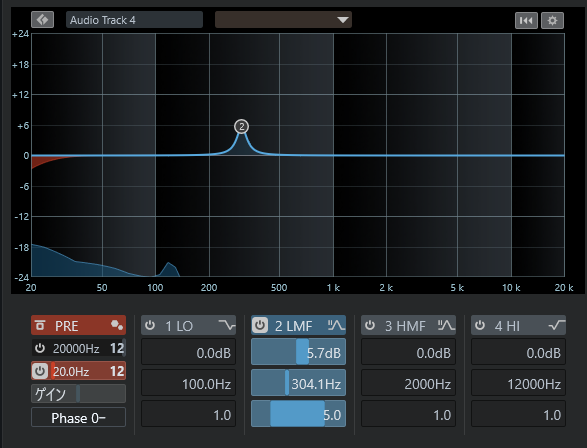Click the 1 LO gain 0.0dB field
This screenshot has height=448, width=587.
(188, 352)
